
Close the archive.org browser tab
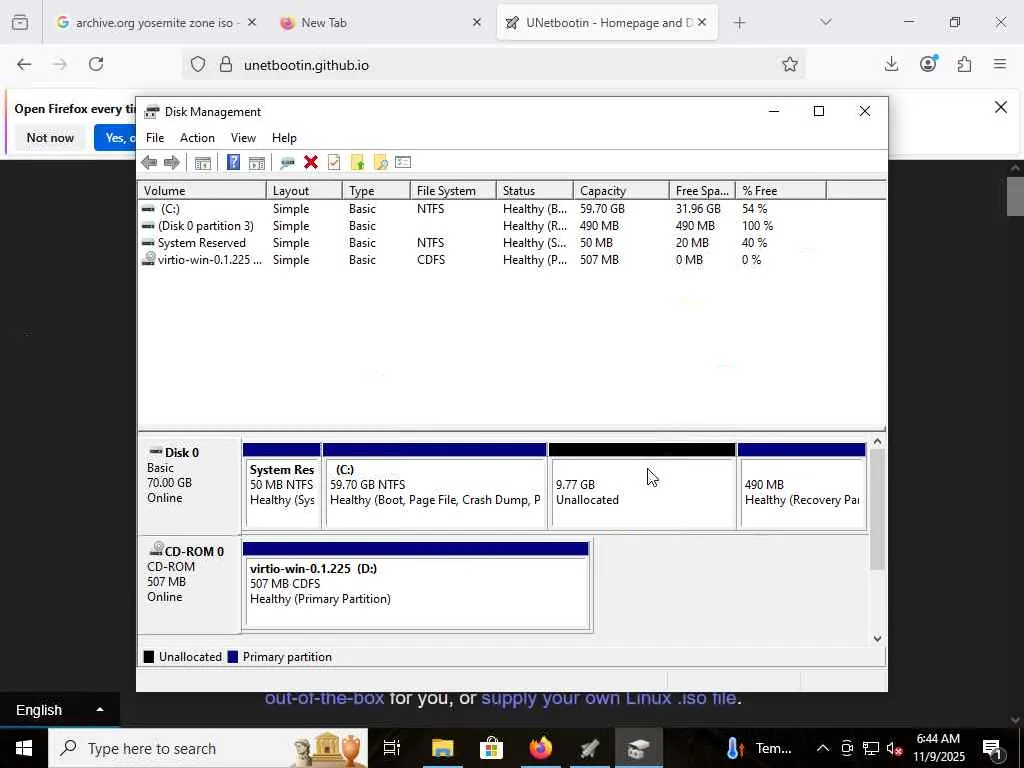252,22
